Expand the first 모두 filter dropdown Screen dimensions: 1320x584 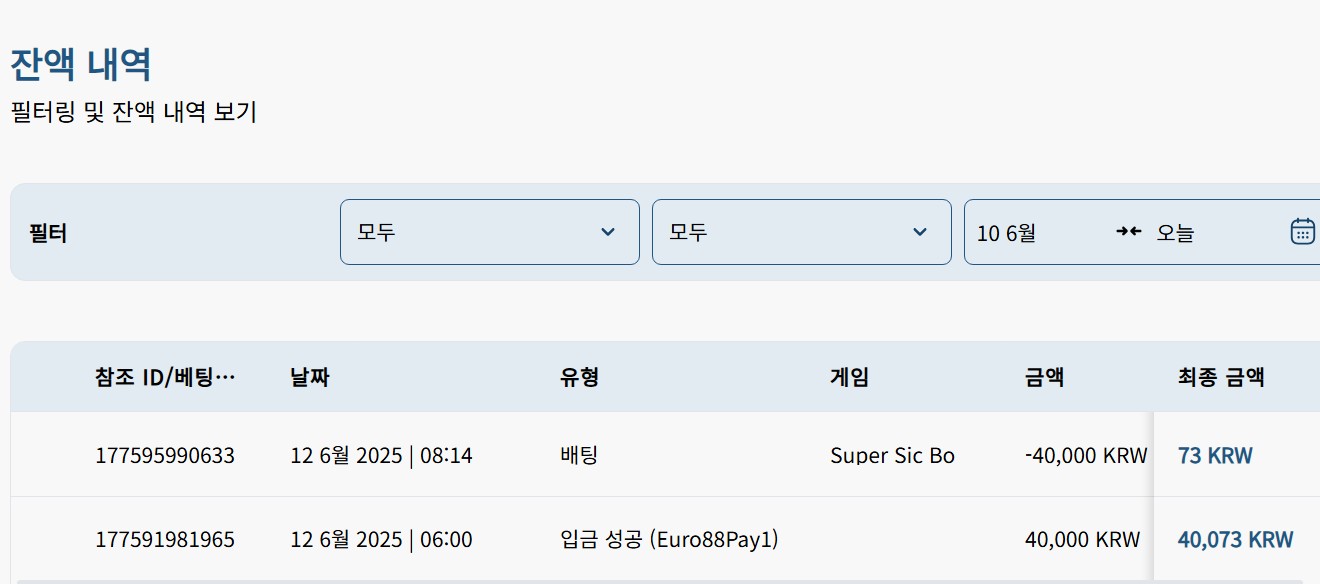490,232
